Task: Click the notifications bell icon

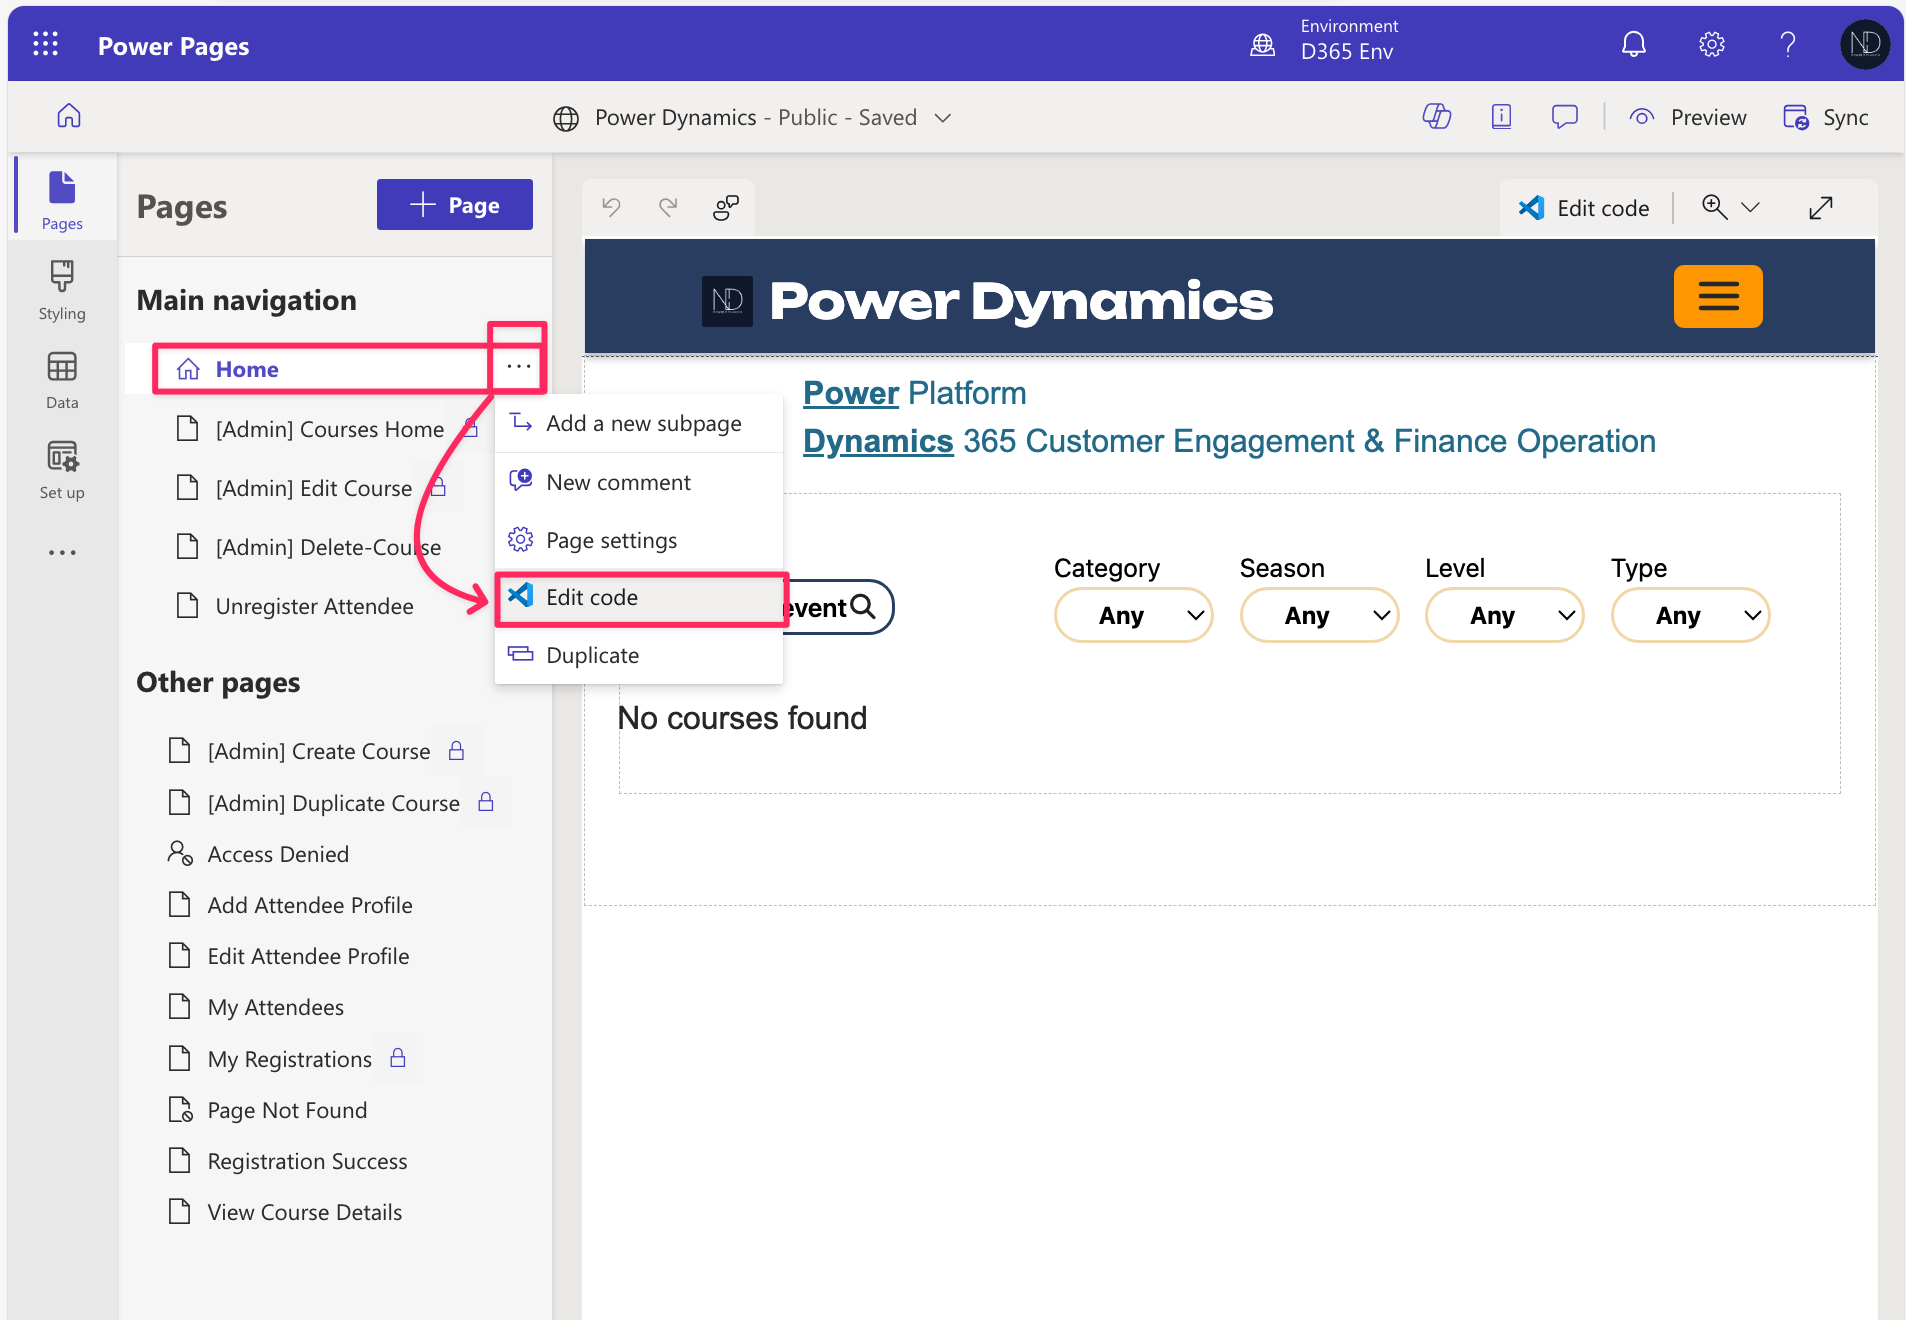Action: point(1633,44)
